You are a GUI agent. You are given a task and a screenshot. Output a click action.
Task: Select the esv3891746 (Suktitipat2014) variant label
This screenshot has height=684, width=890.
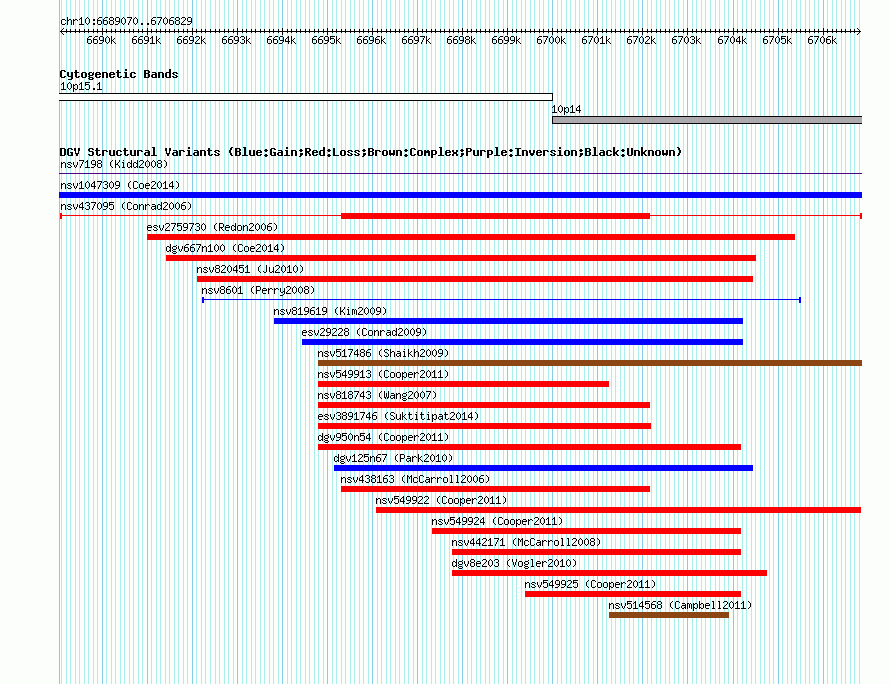click(x=398, y=417)
